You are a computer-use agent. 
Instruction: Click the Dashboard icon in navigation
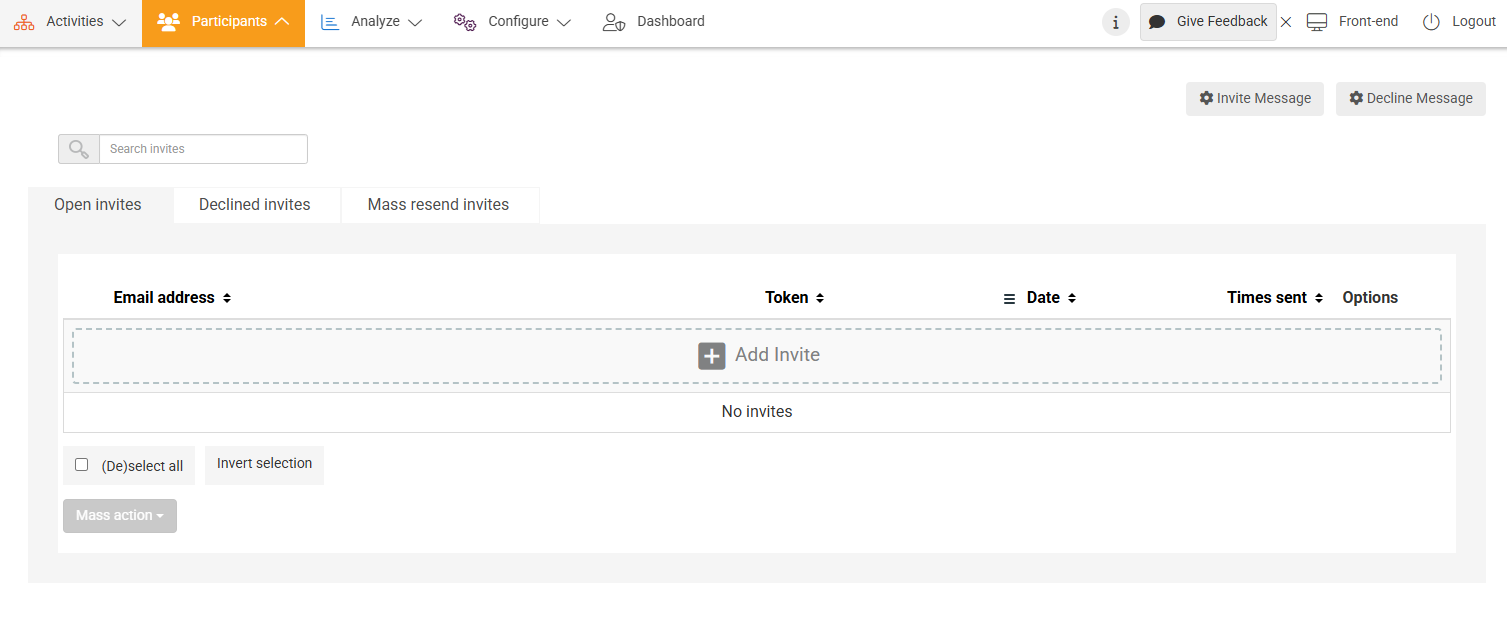(x=614, y=22)
